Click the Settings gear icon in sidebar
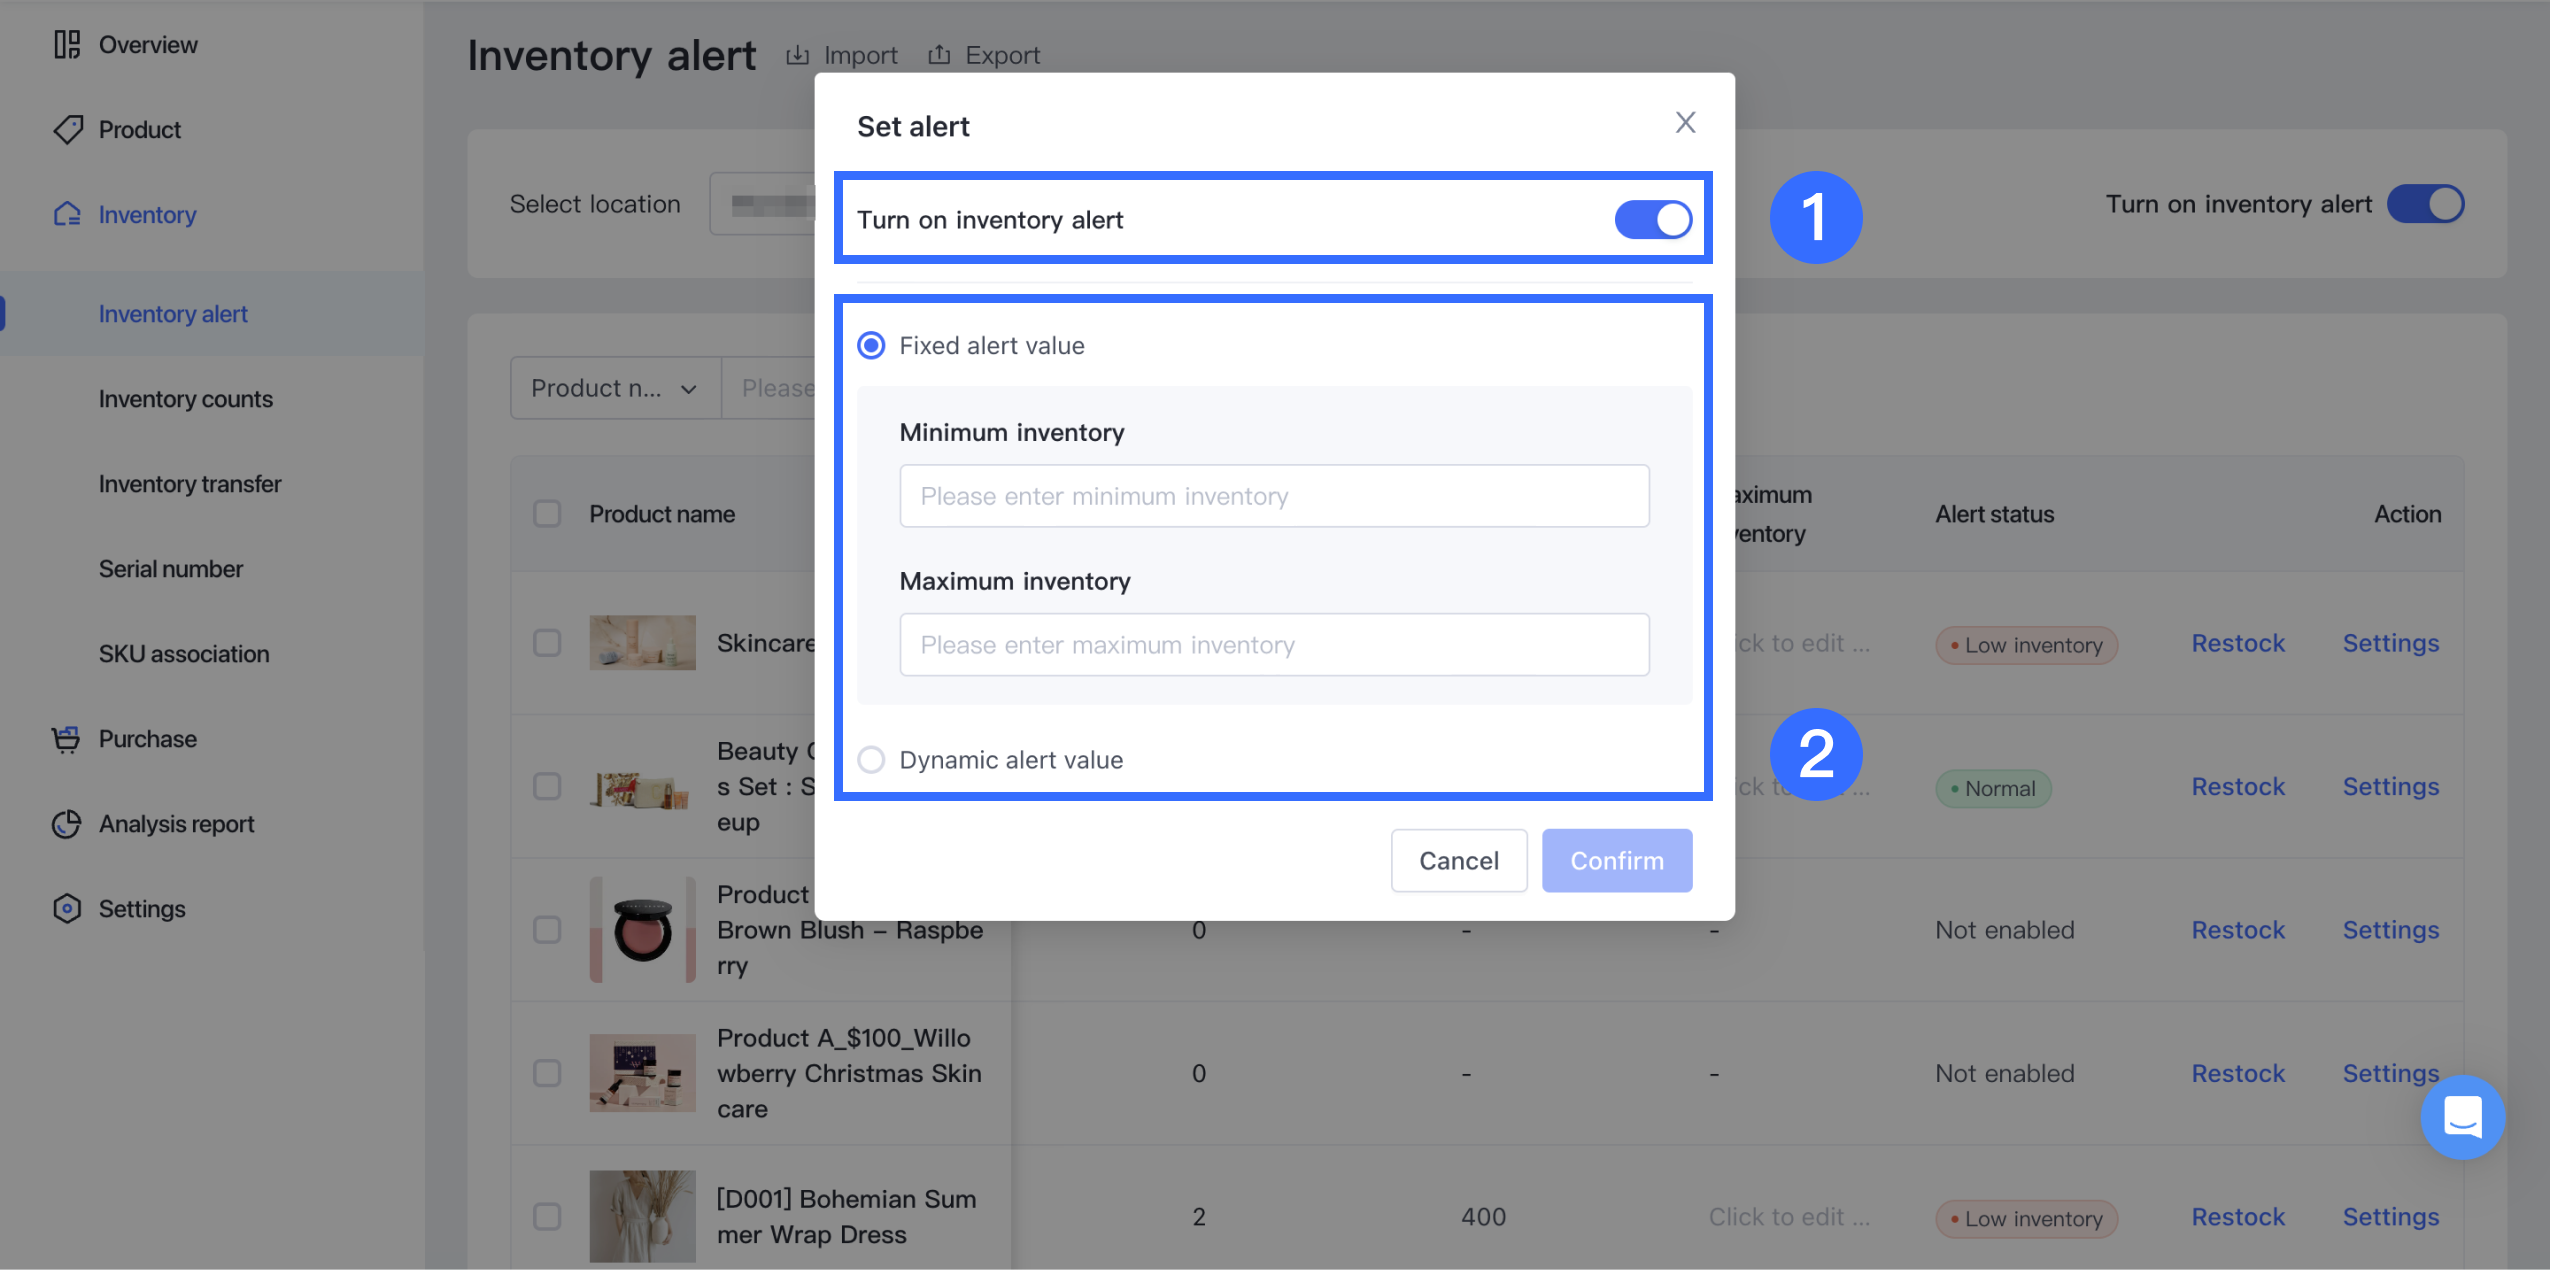This screenshot has height=1270, width=2550. 67,909
